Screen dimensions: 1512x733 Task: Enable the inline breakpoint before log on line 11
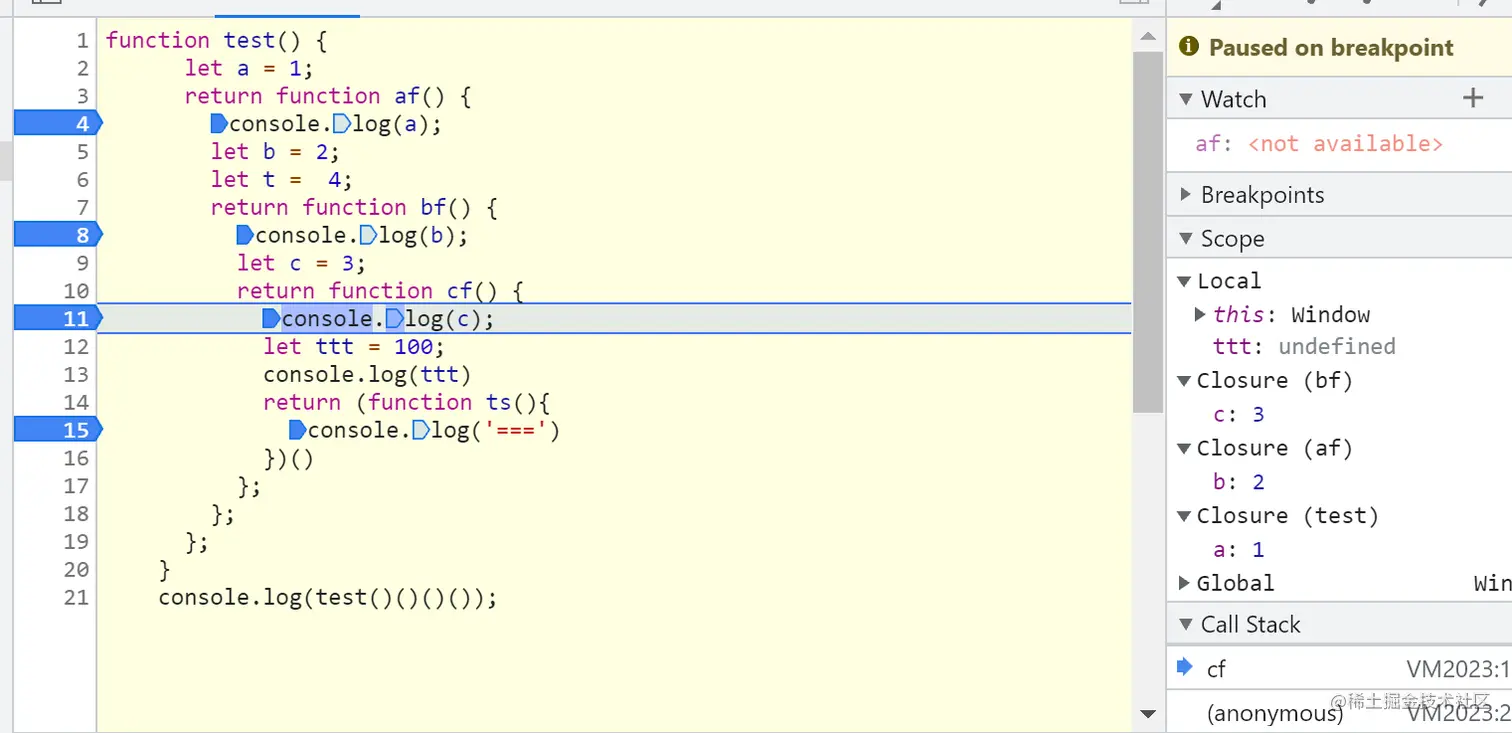point(394,319)
